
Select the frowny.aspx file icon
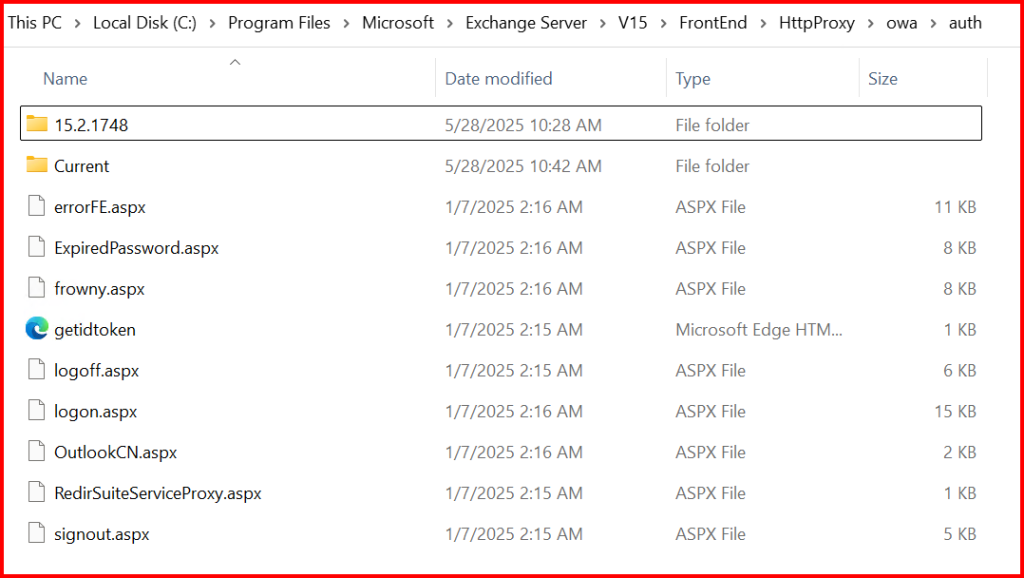(37, 288)
